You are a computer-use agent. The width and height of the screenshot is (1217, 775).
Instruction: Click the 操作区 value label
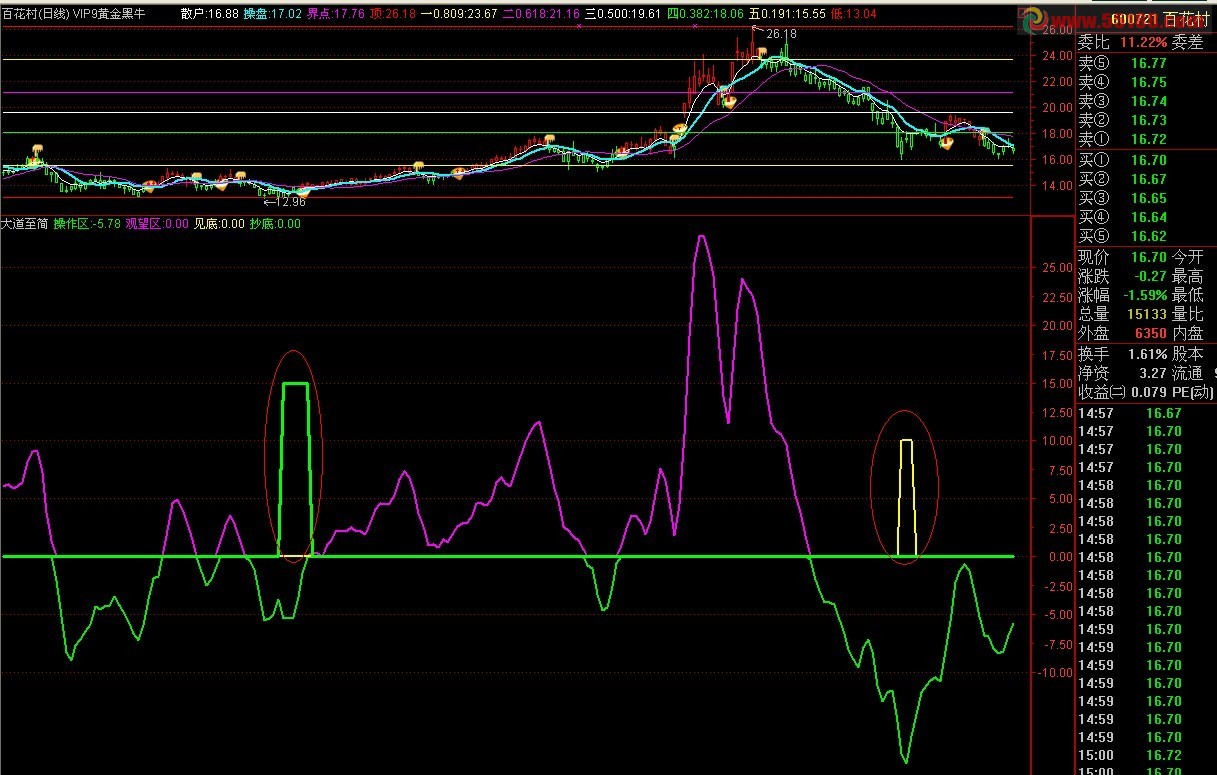[86, 224]
